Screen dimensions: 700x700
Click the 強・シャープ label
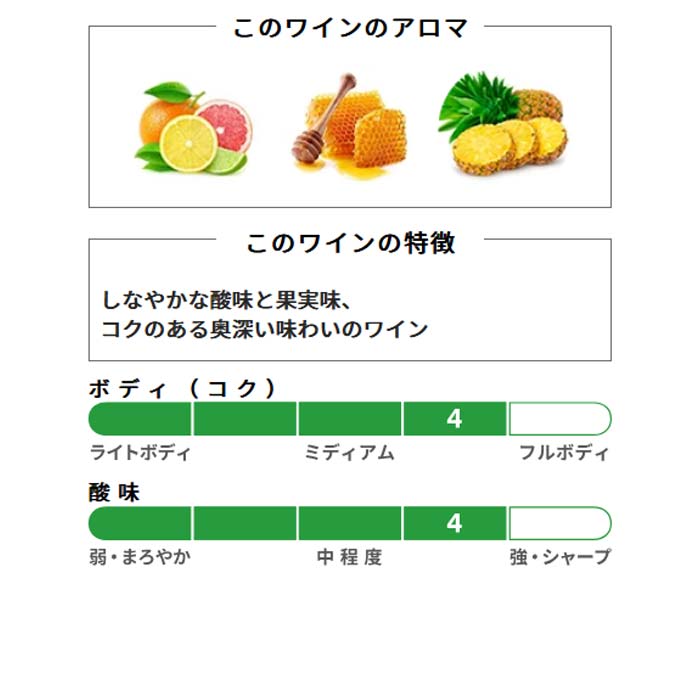coord(559,557)
